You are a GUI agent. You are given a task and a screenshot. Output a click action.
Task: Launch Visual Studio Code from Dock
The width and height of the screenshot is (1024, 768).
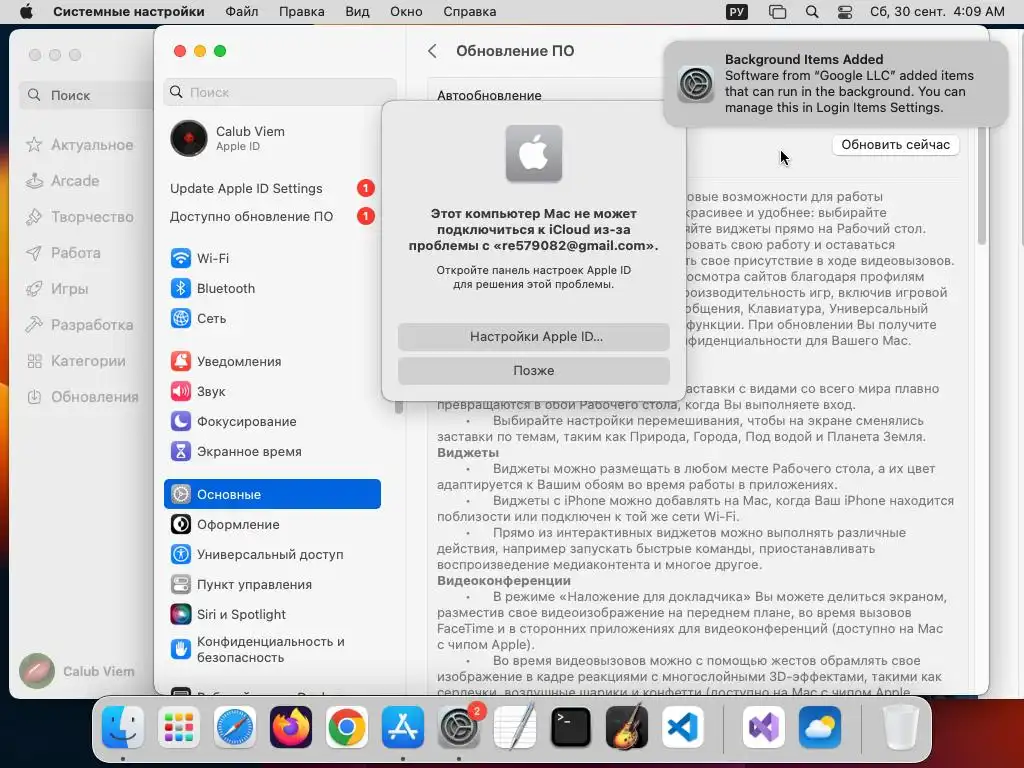683,727
